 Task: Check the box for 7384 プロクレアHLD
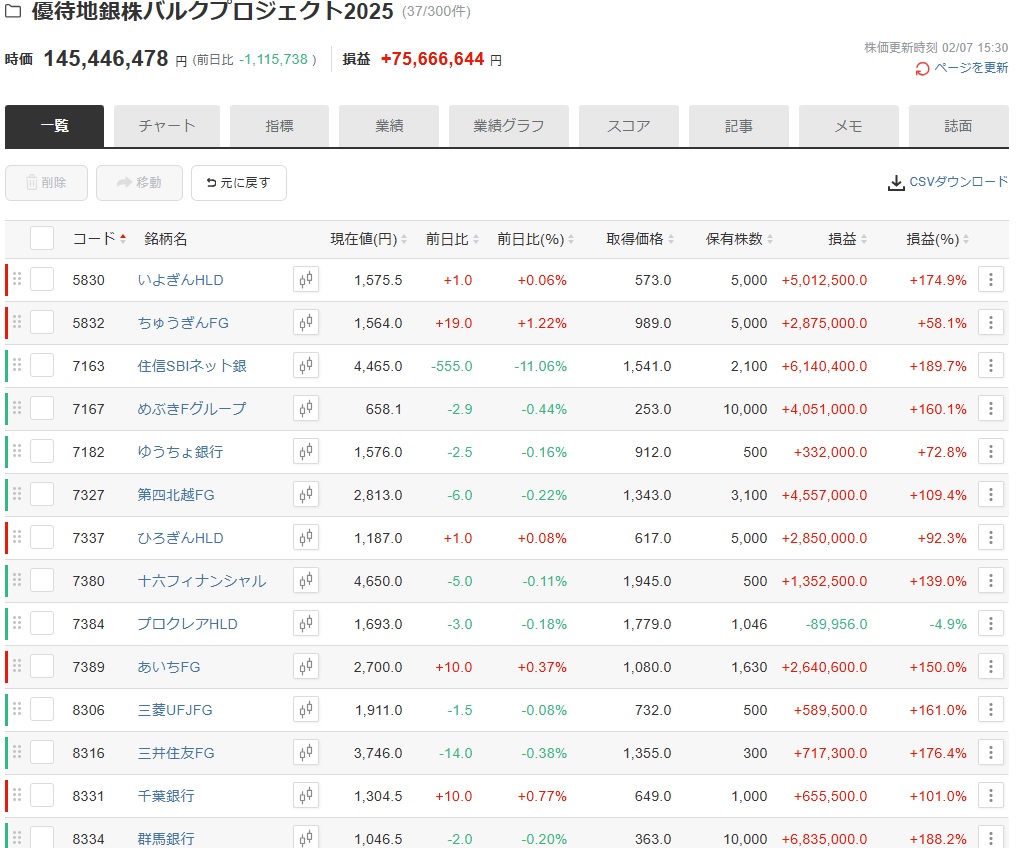point(42,624)
